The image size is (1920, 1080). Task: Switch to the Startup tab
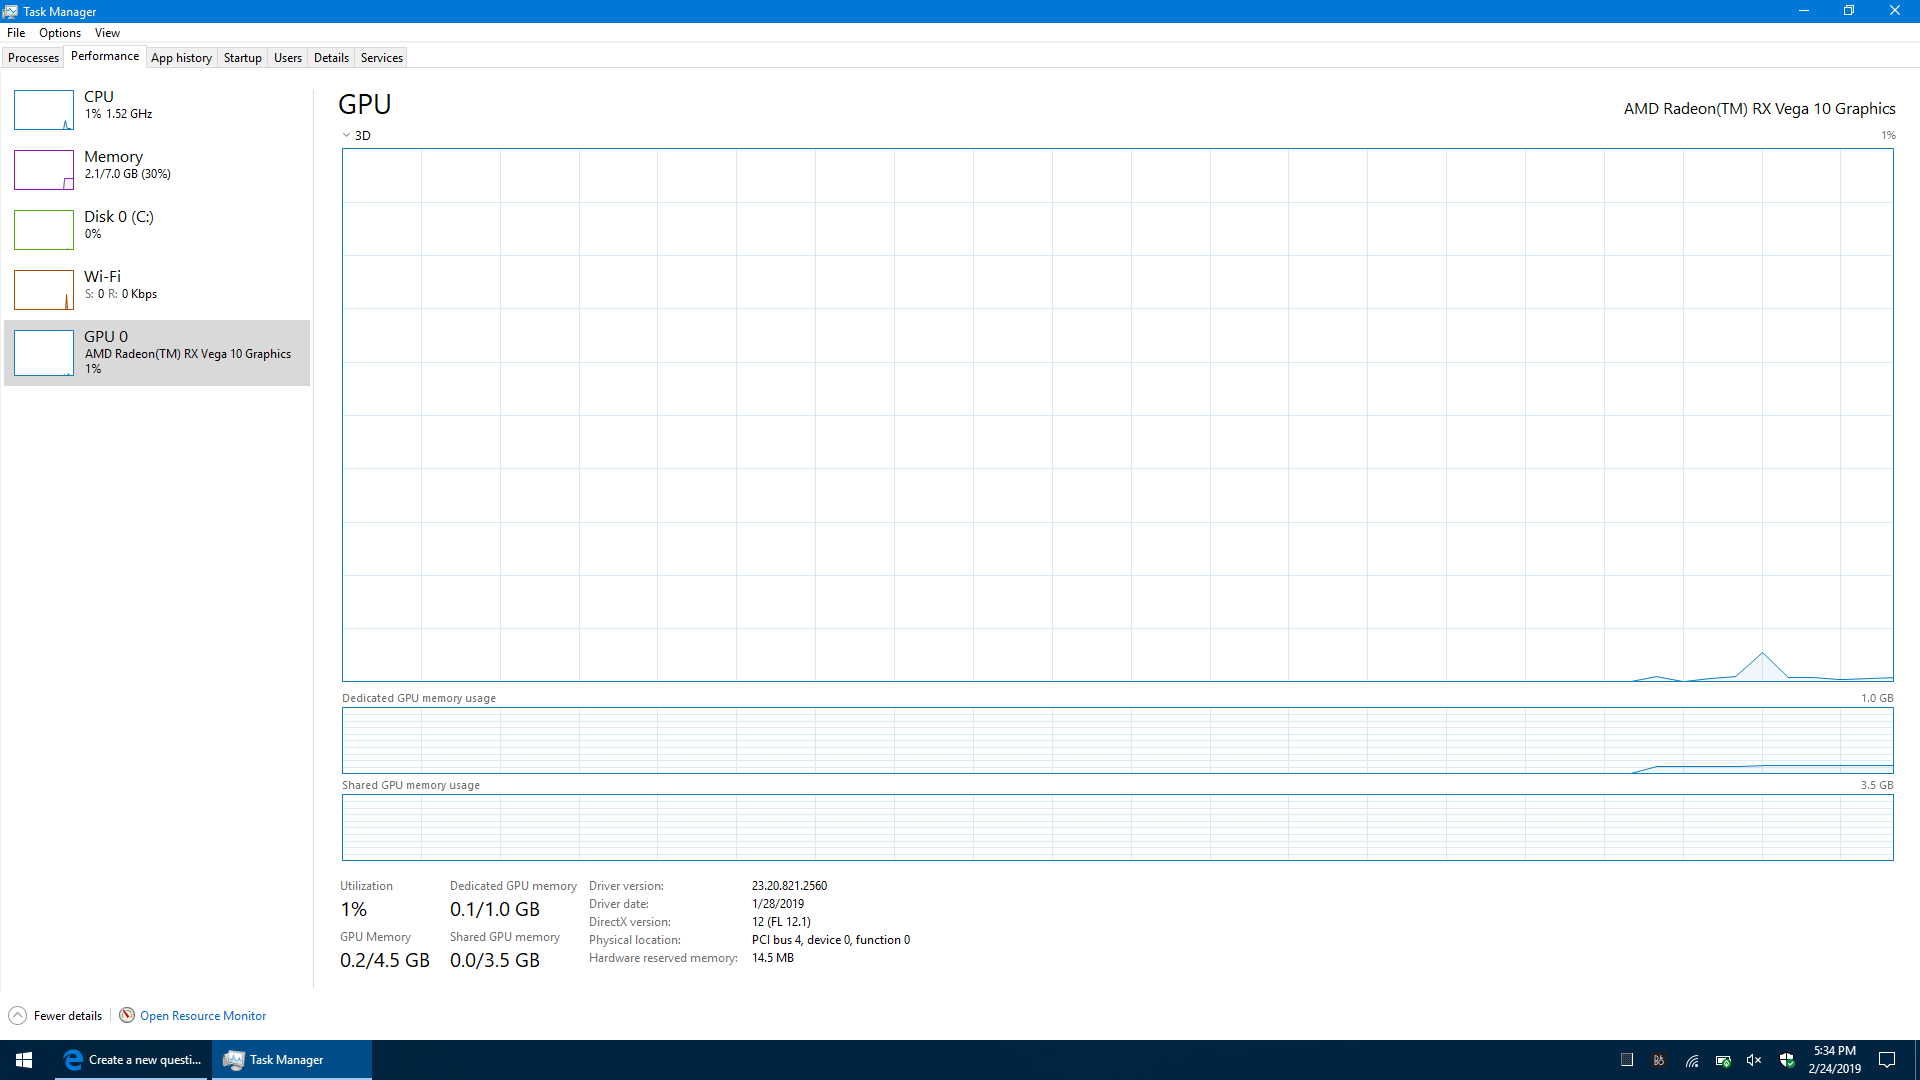(242, 58)
